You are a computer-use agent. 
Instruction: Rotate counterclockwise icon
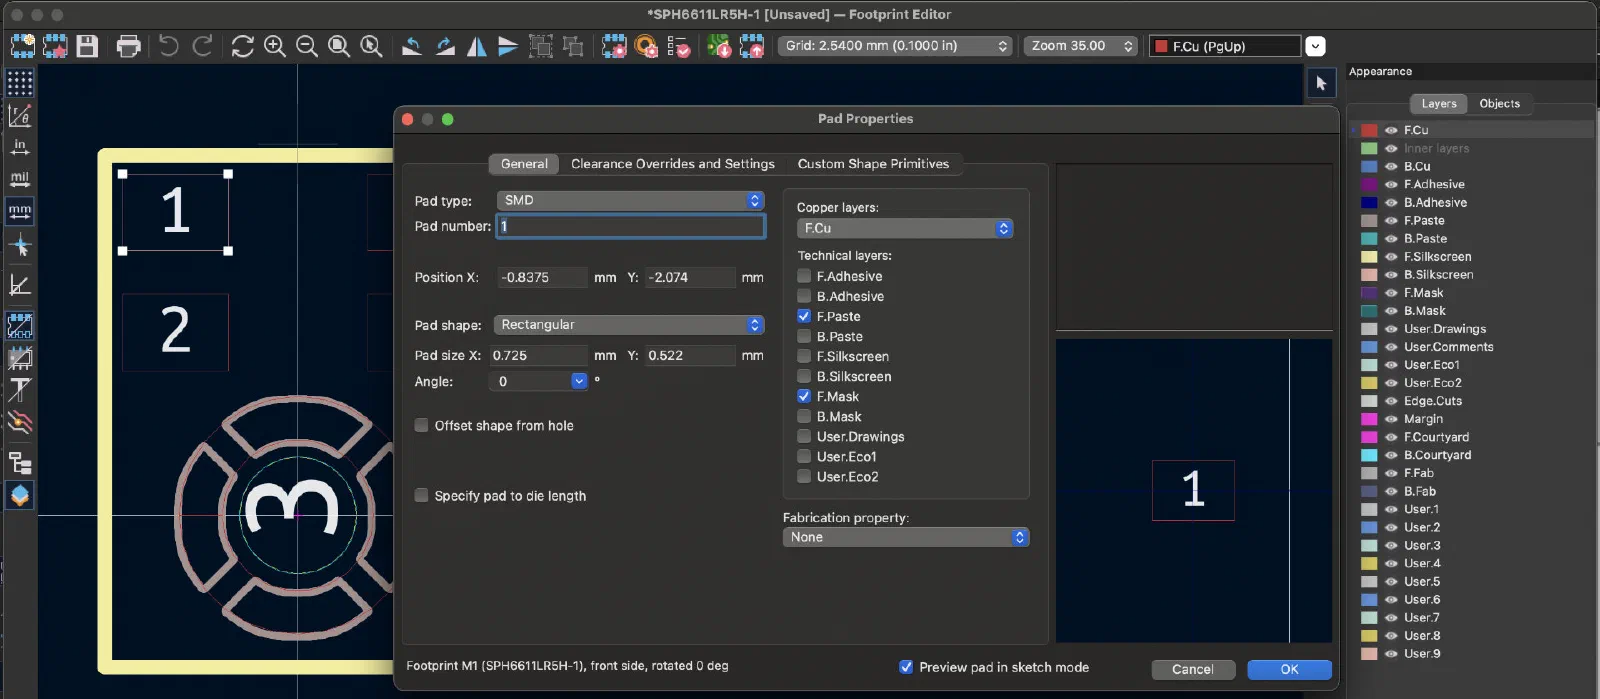click(x=411, y=46)
